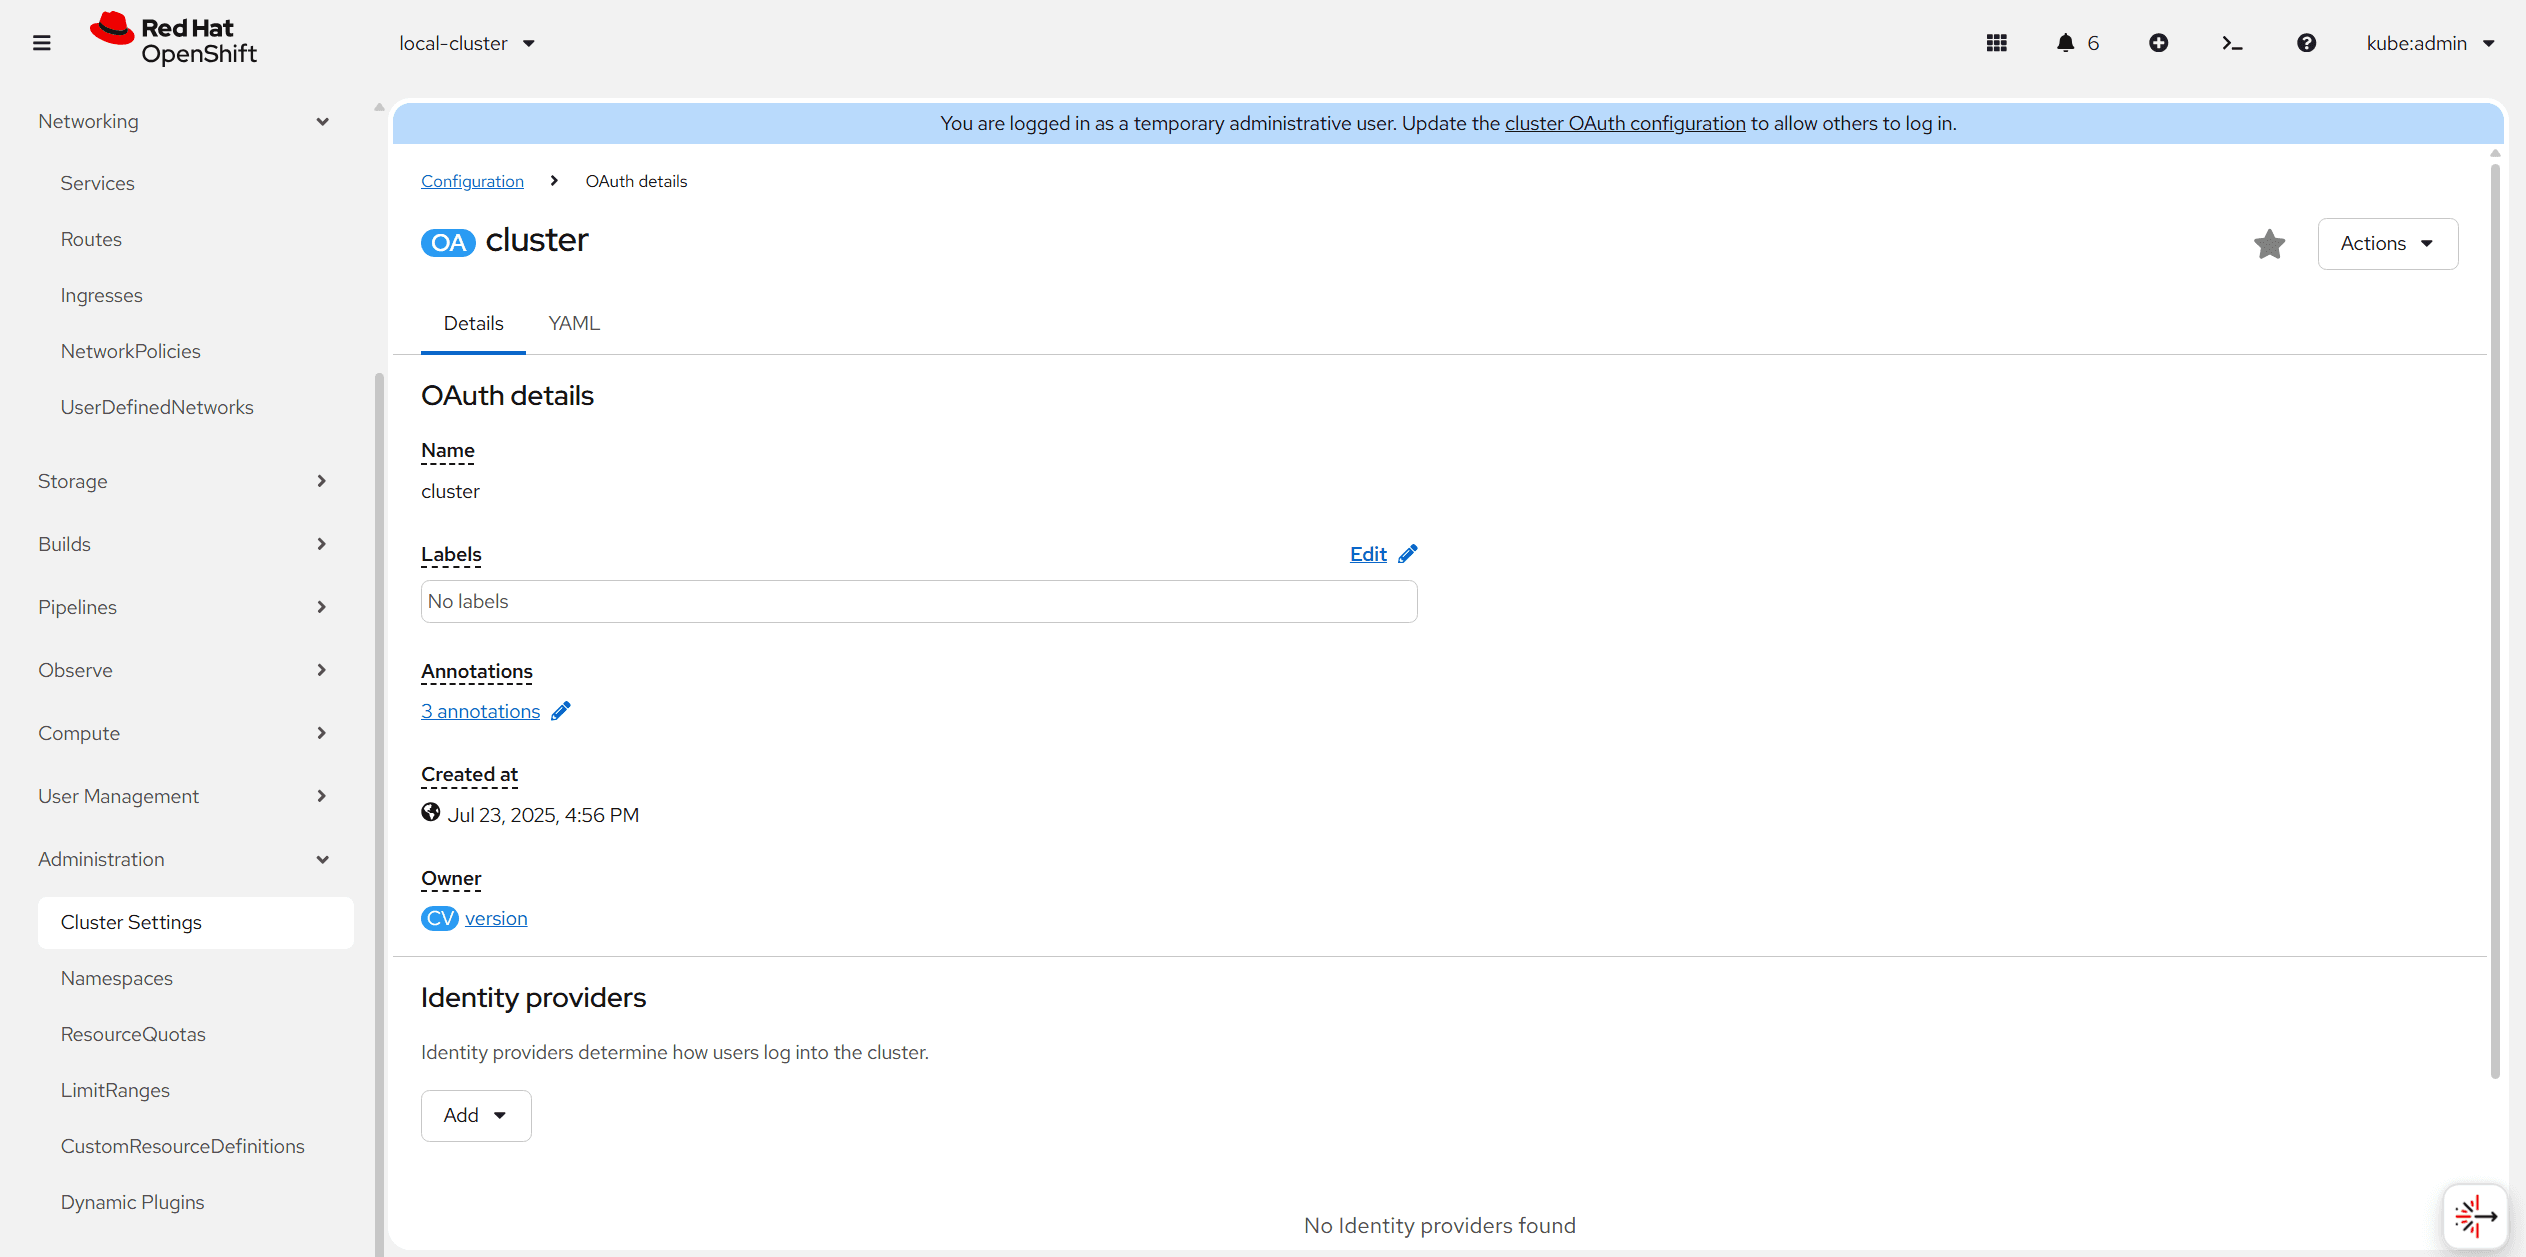Select the Details tab

point(473,324)
